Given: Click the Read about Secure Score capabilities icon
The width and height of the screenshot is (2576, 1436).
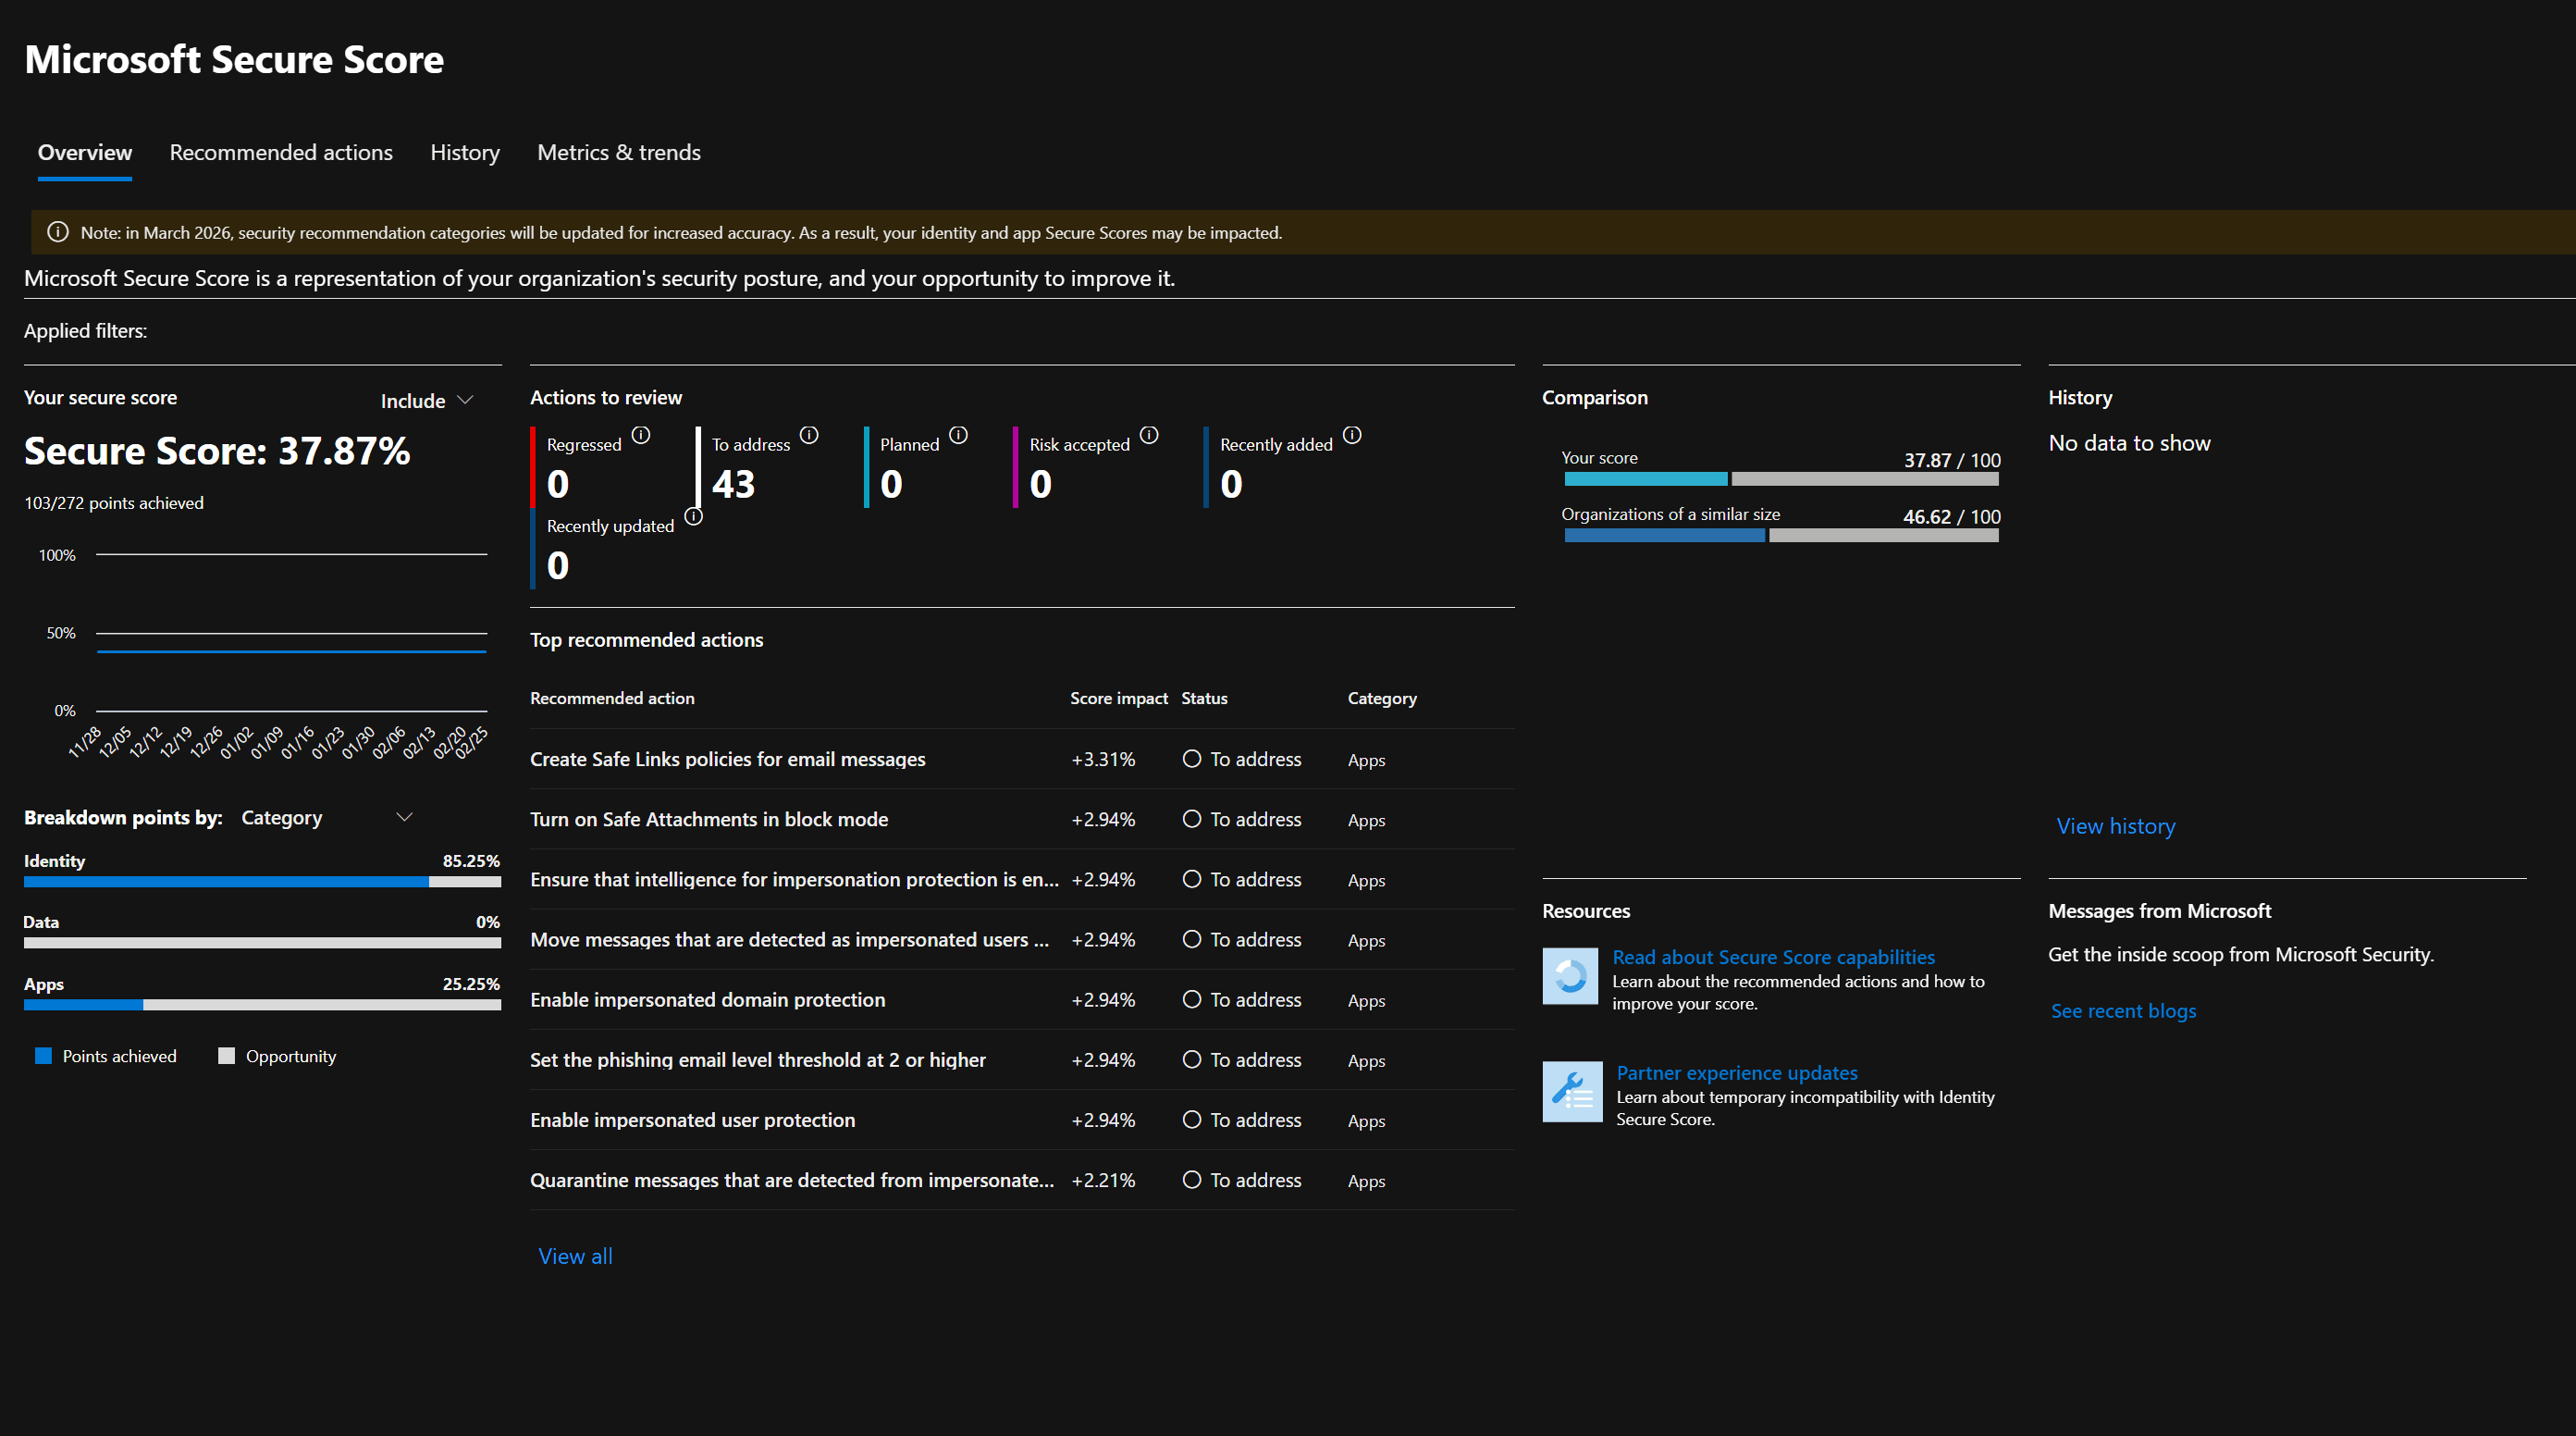Looking at the screenshot, I should [1569, 975].
